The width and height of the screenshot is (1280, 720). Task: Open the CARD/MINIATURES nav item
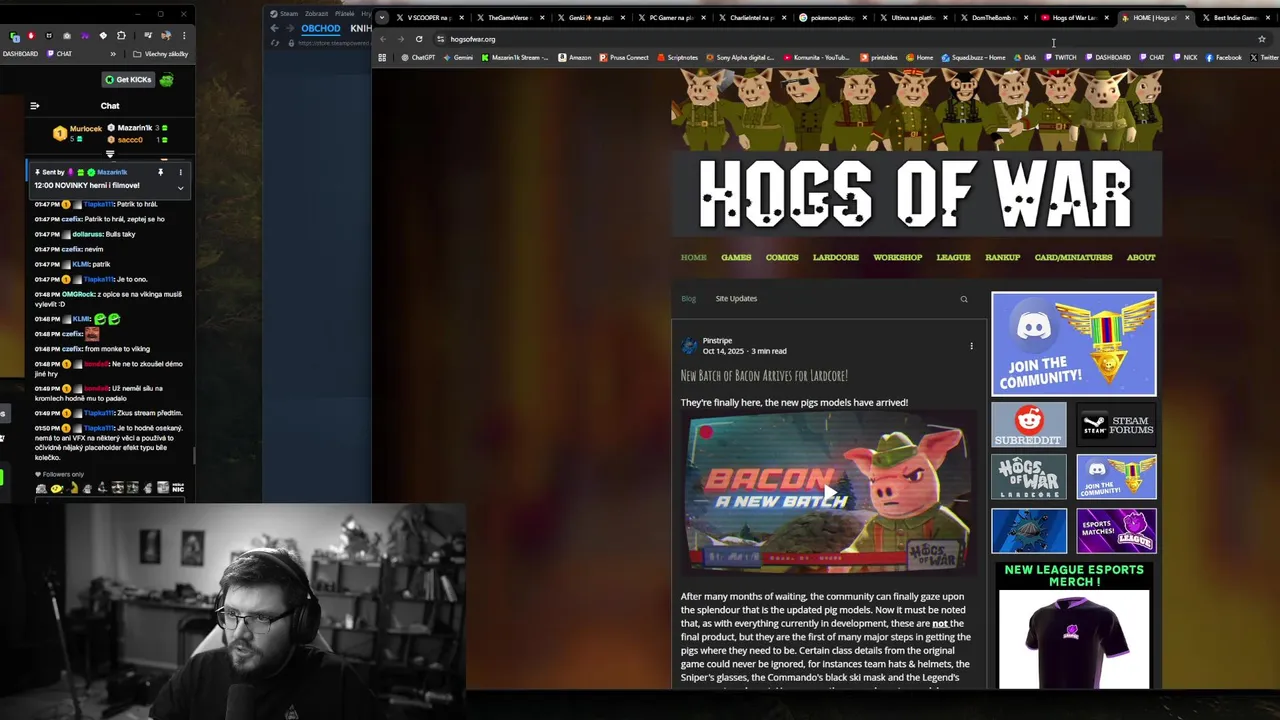pos(1073,258)
